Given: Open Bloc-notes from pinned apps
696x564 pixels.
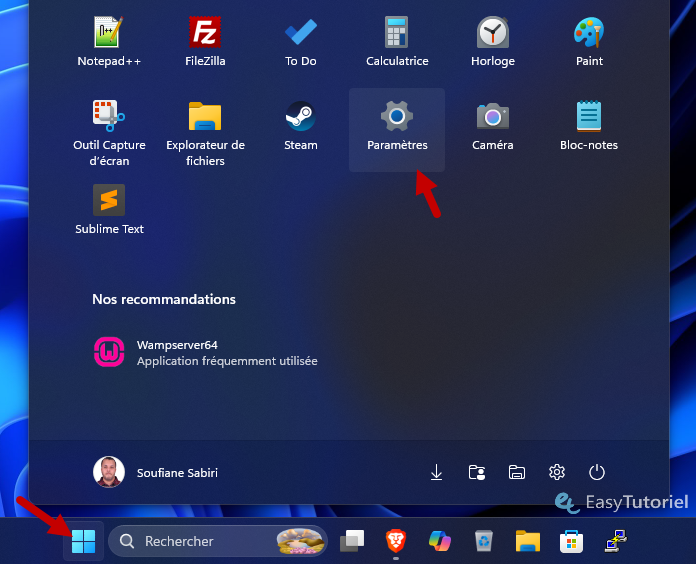Looking at the screenshot, I should coord(589,127).
